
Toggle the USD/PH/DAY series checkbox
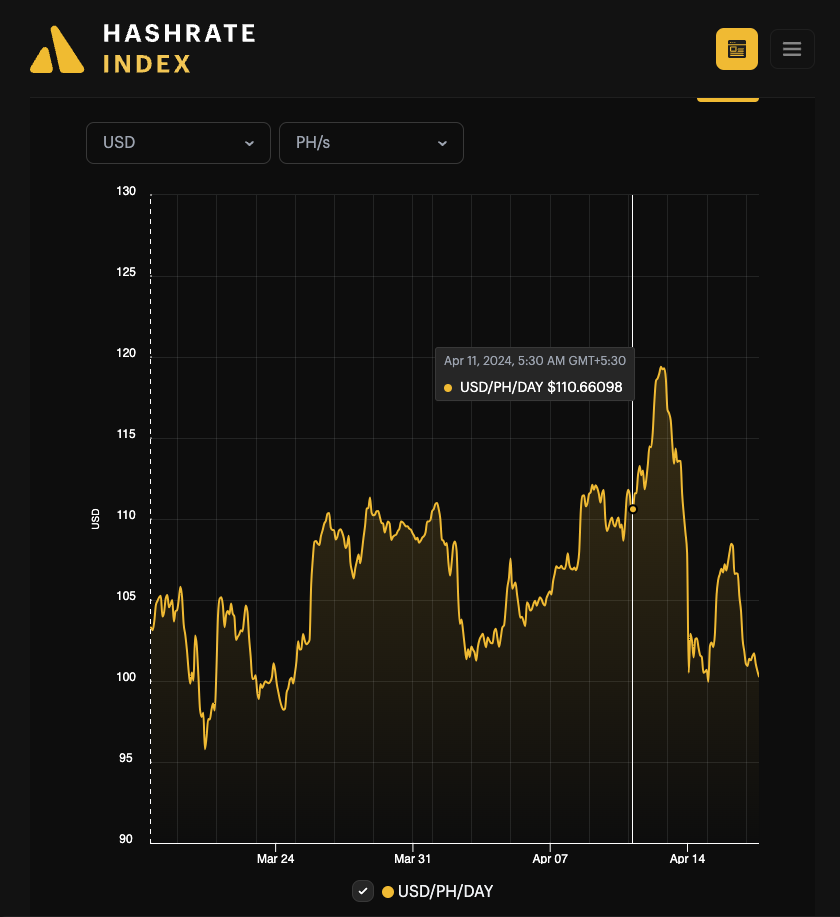point(363,891)
